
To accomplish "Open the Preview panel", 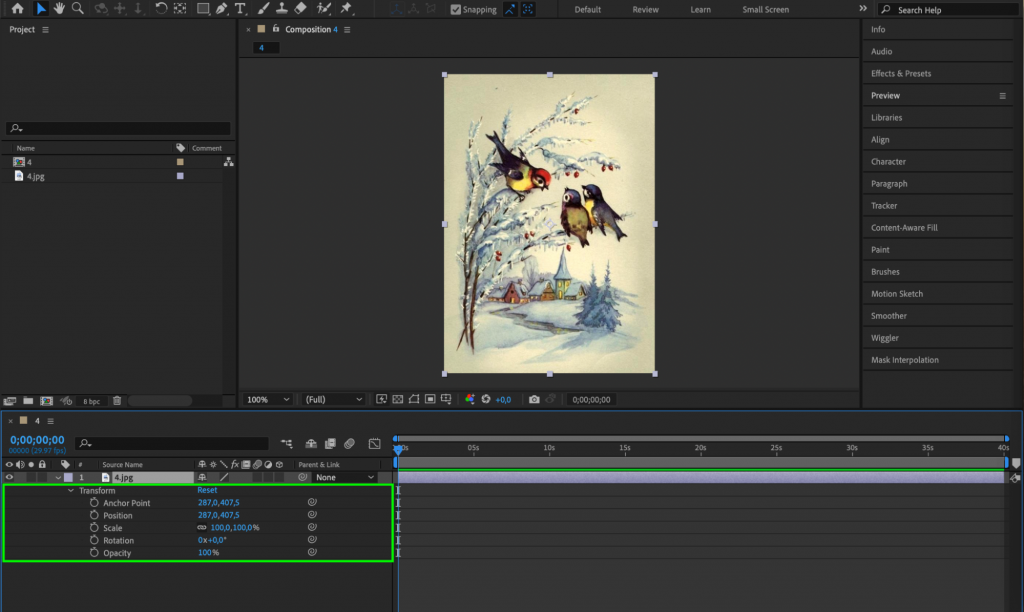I will coord(885,95).
